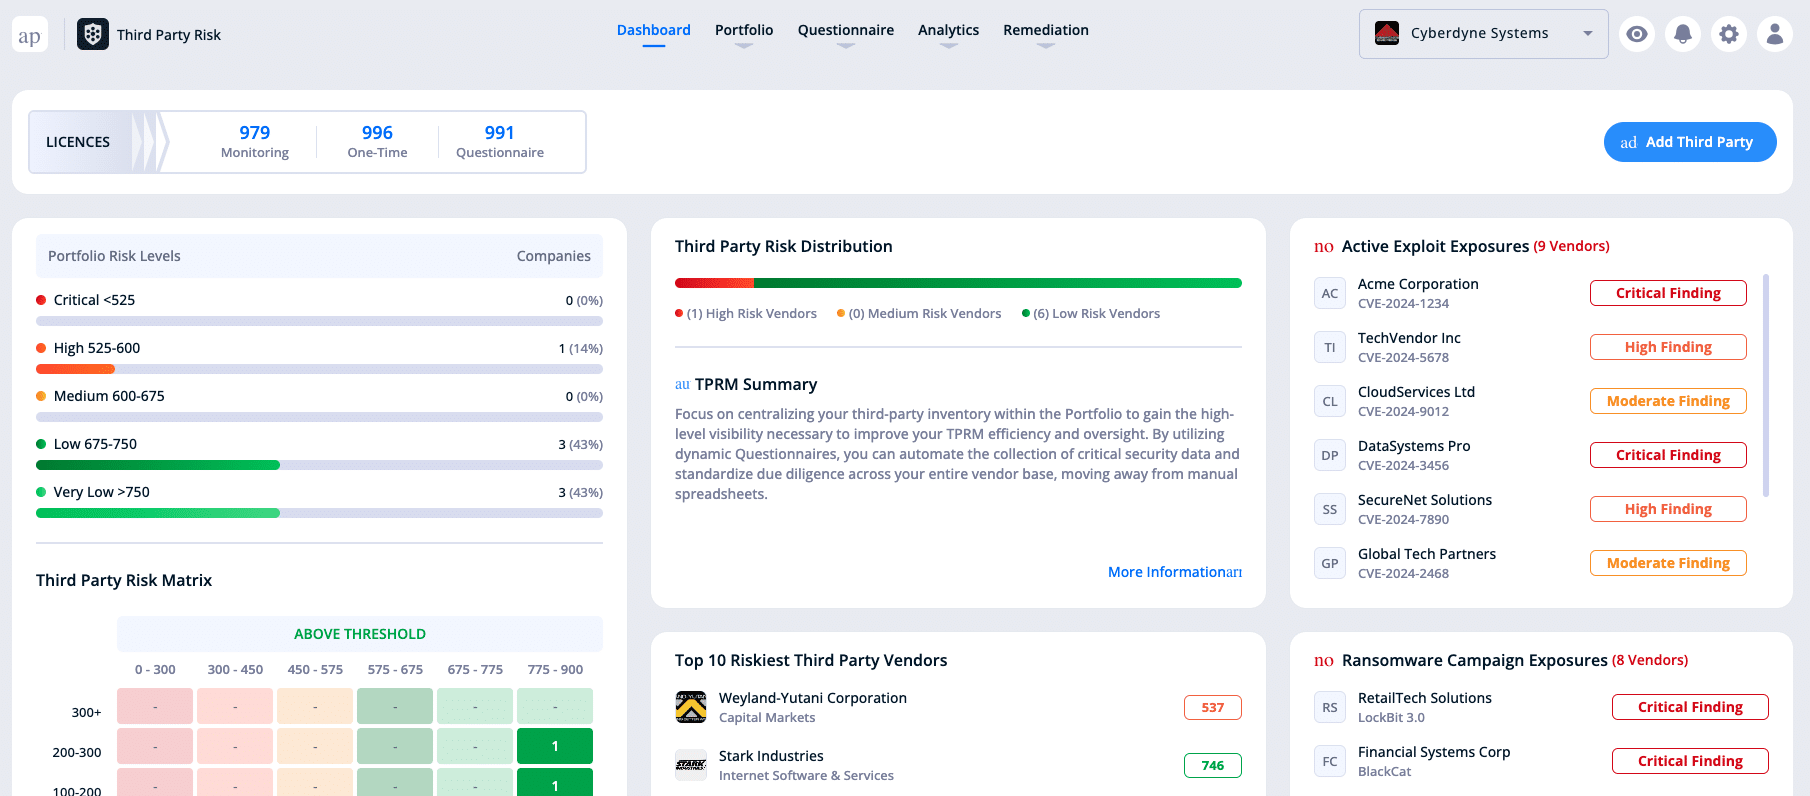Open the Remediation menu

pyautogui.click(x=1046, y=30)
